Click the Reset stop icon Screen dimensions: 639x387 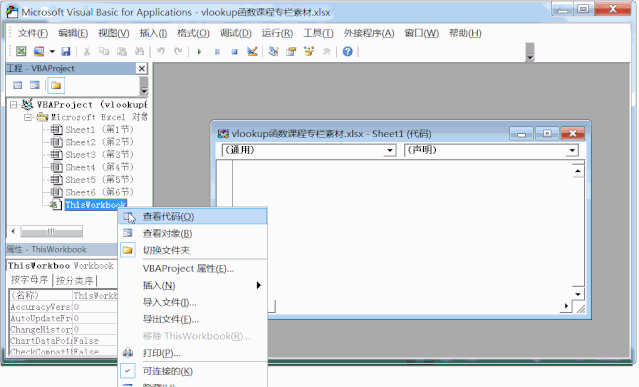point(234,52)
